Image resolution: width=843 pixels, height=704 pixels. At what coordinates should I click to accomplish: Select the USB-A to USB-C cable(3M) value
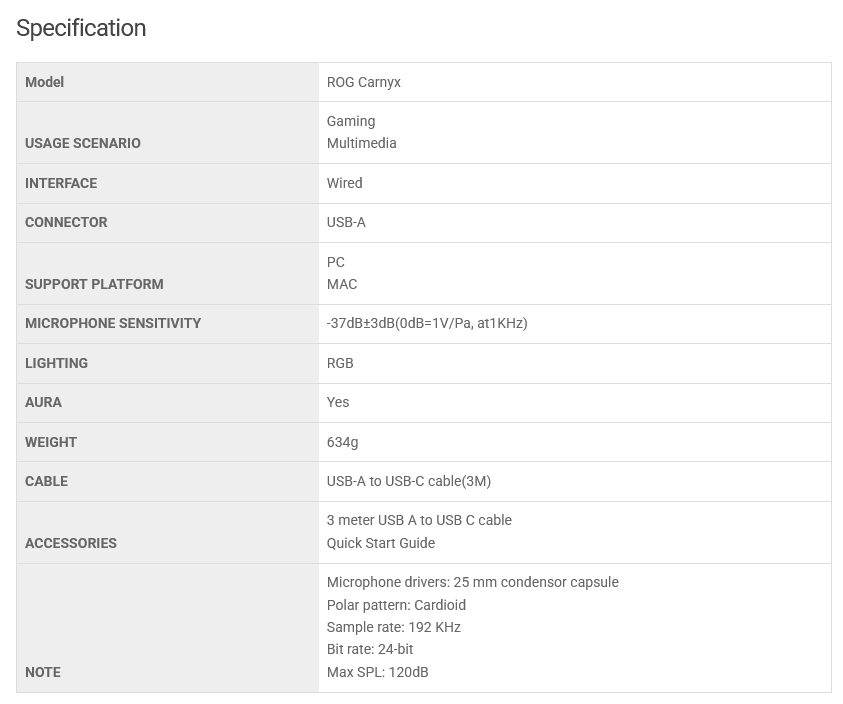pos(409,481)
